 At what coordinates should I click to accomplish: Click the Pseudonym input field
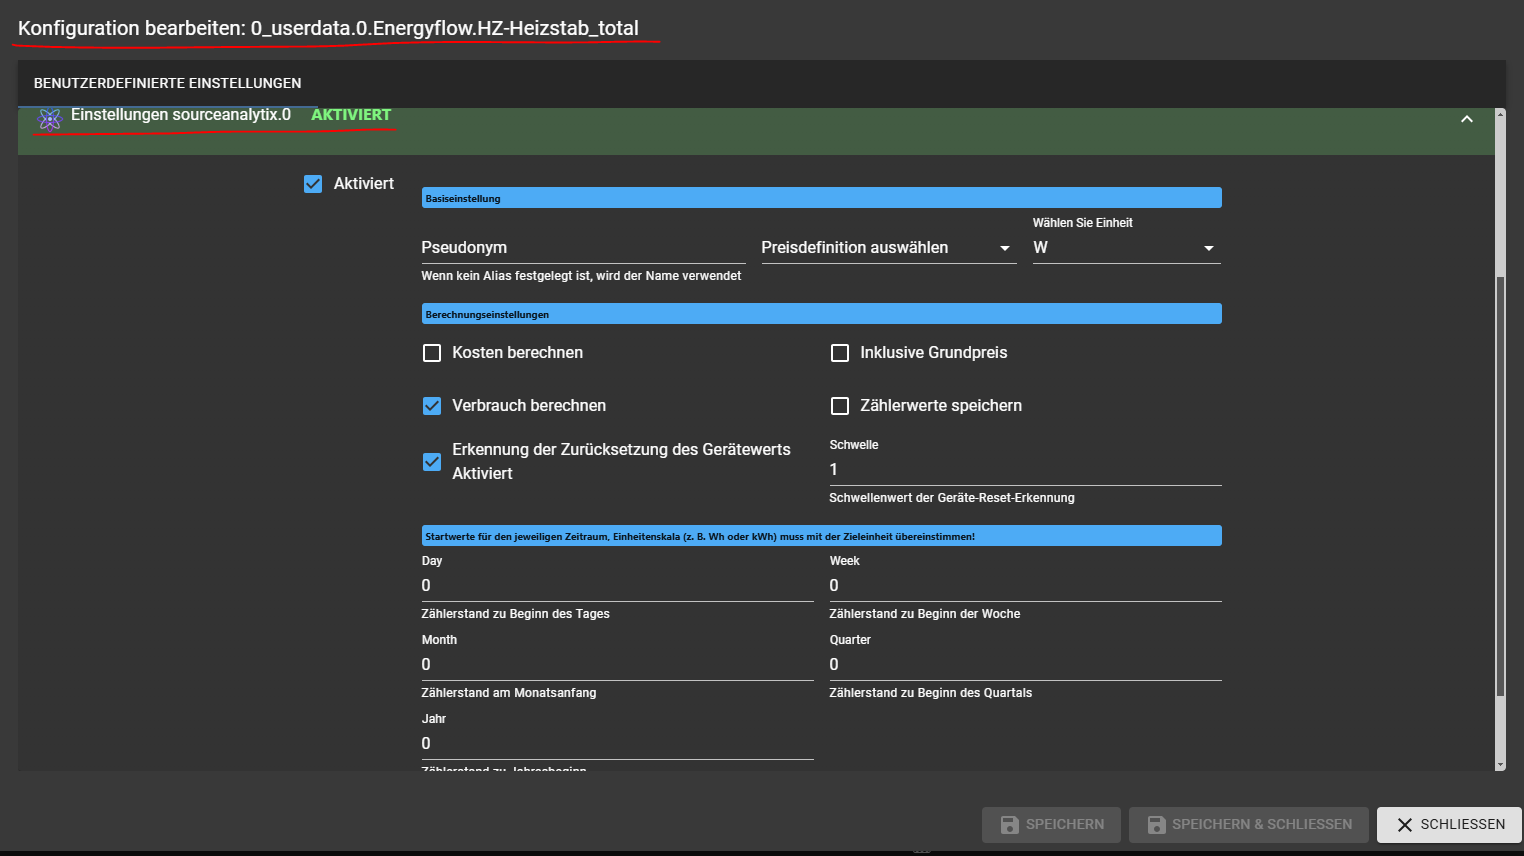click(583, 248)
